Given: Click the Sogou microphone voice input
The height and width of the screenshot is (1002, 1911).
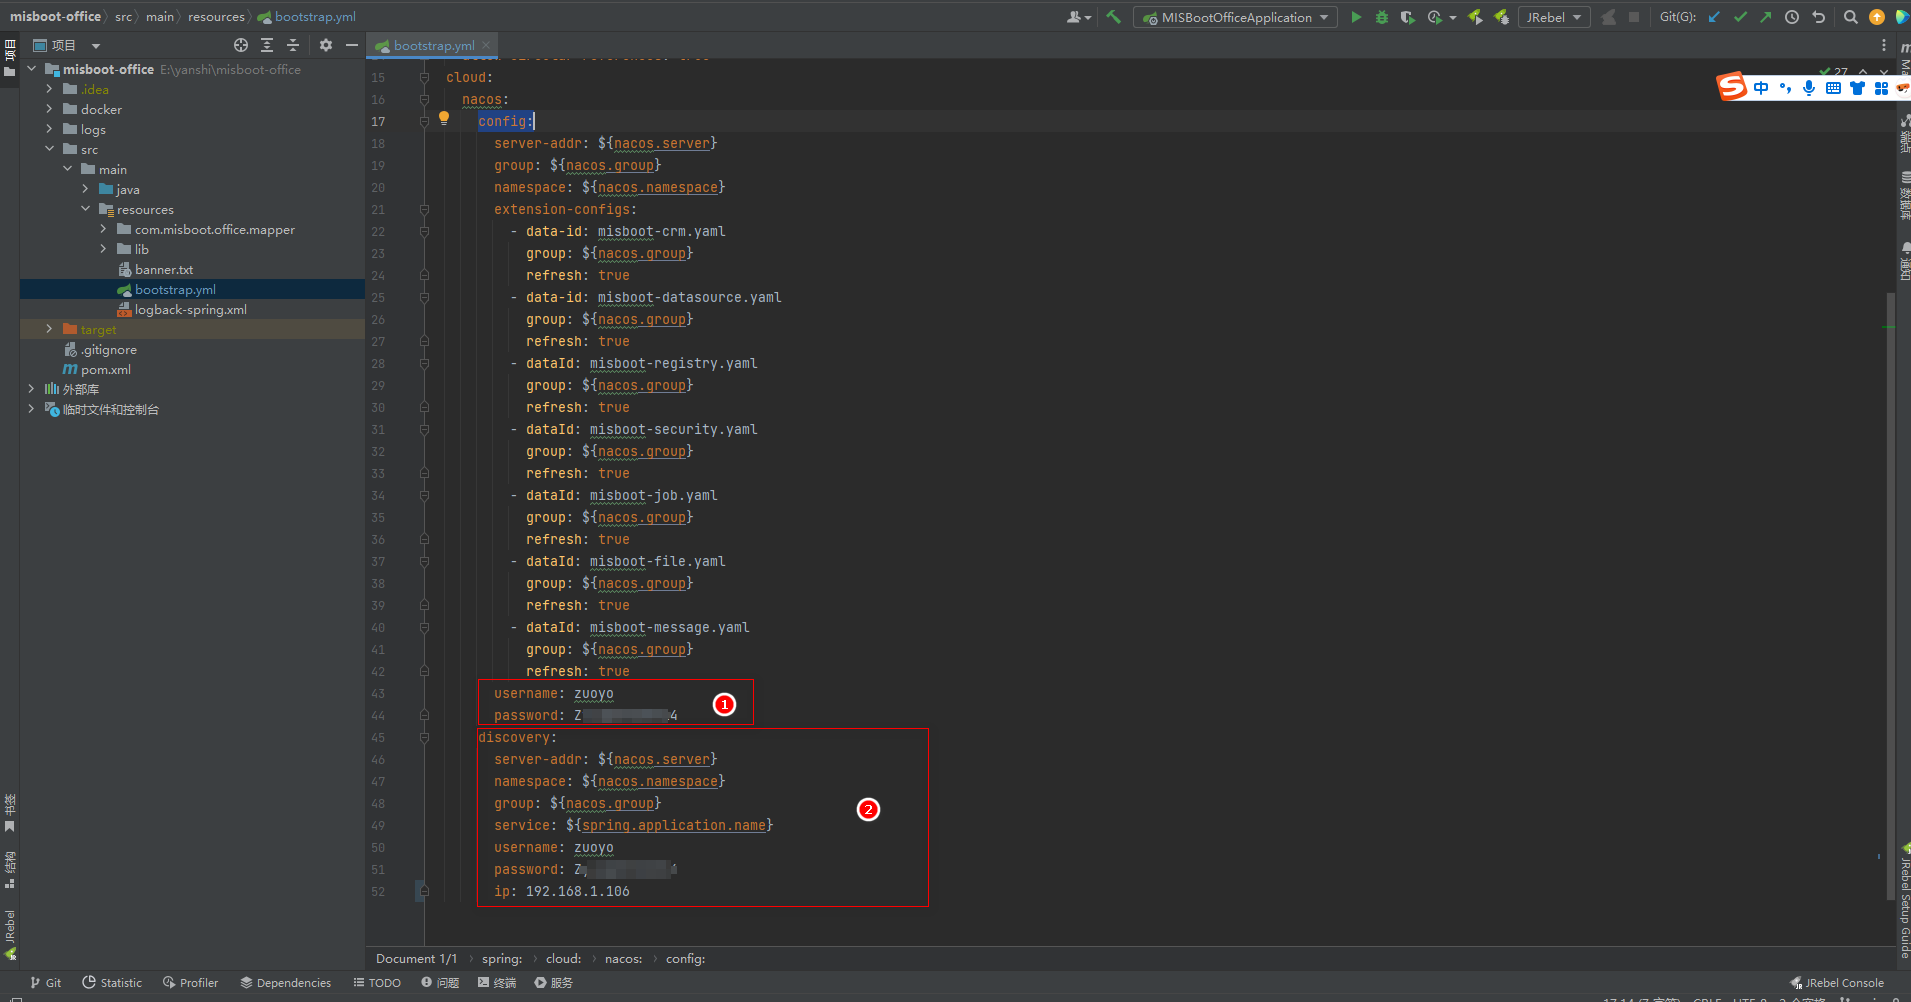Looking at the screenshot, I should pyautogui.click(x=1809, y=88).
